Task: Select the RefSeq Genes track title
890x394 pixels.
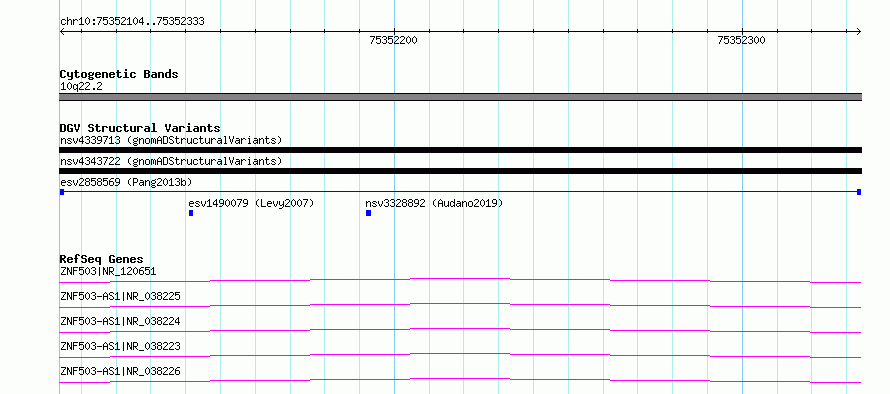Action: 101,259
